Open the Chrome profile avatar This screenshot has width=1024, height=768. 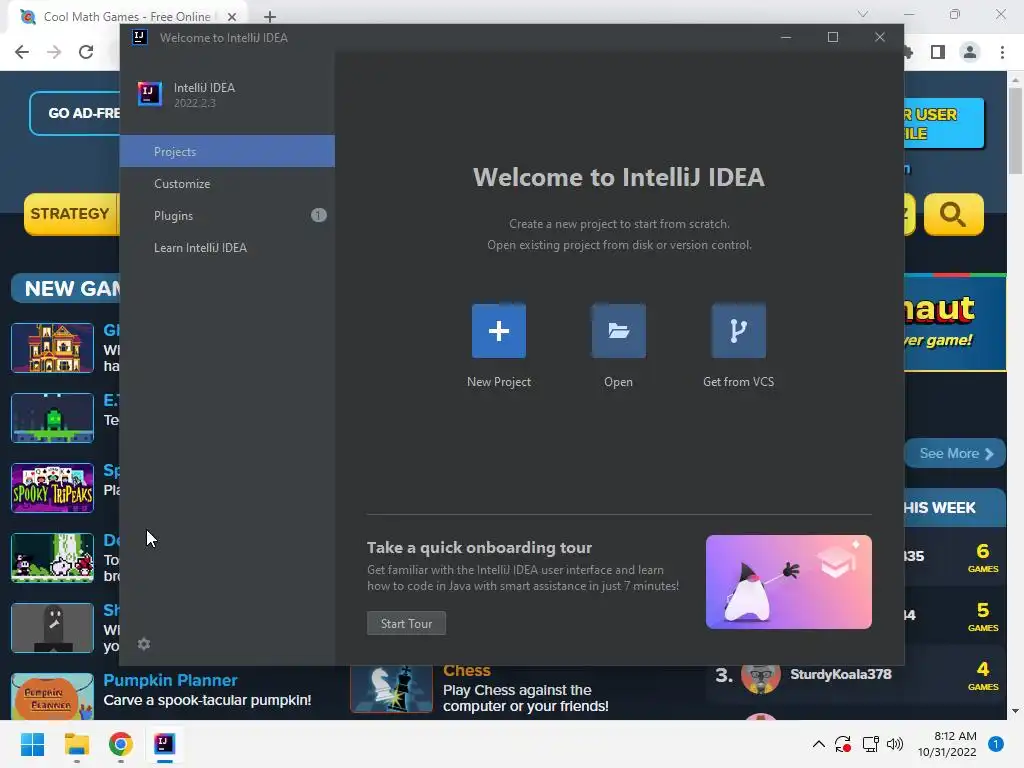970,52
